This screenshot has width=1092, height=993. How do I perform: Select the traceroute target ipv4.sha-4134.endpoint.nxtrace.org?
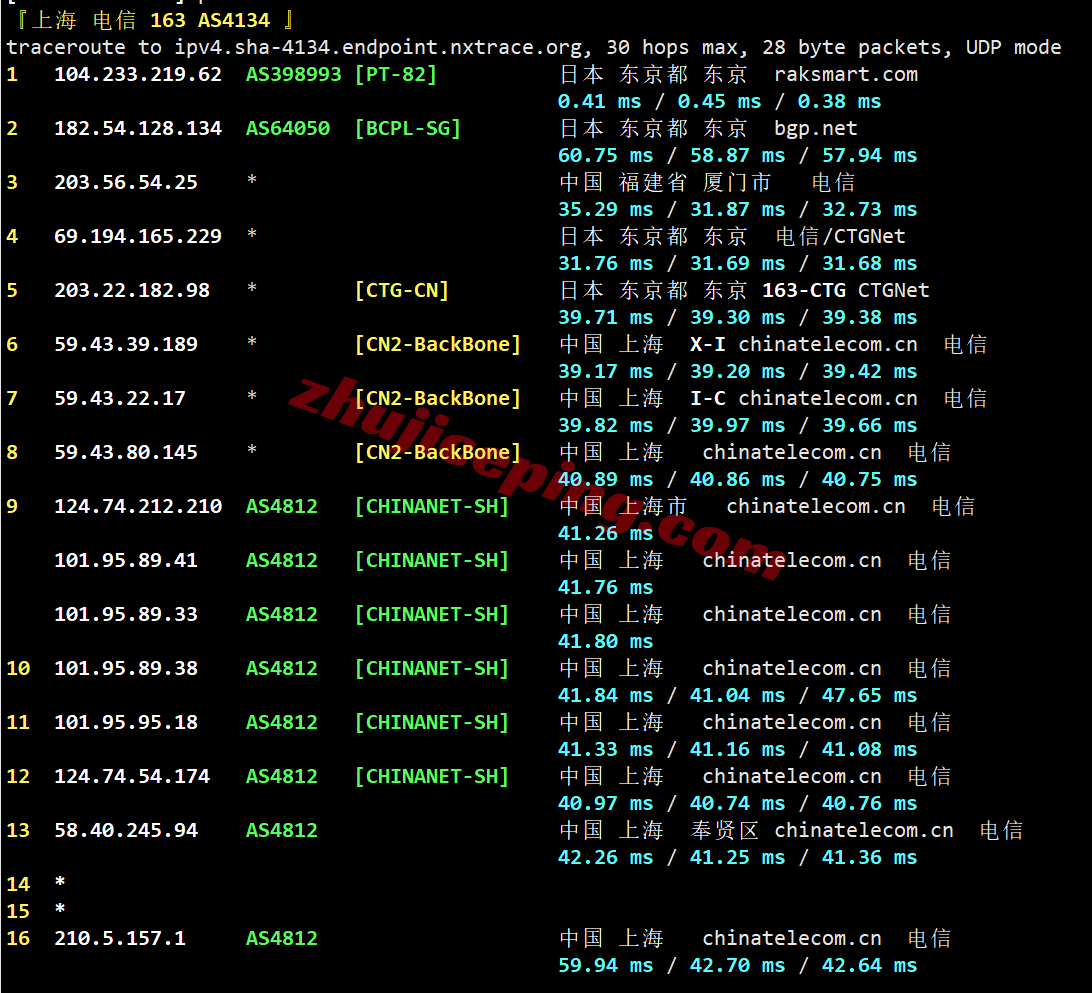tap(377, 48)
